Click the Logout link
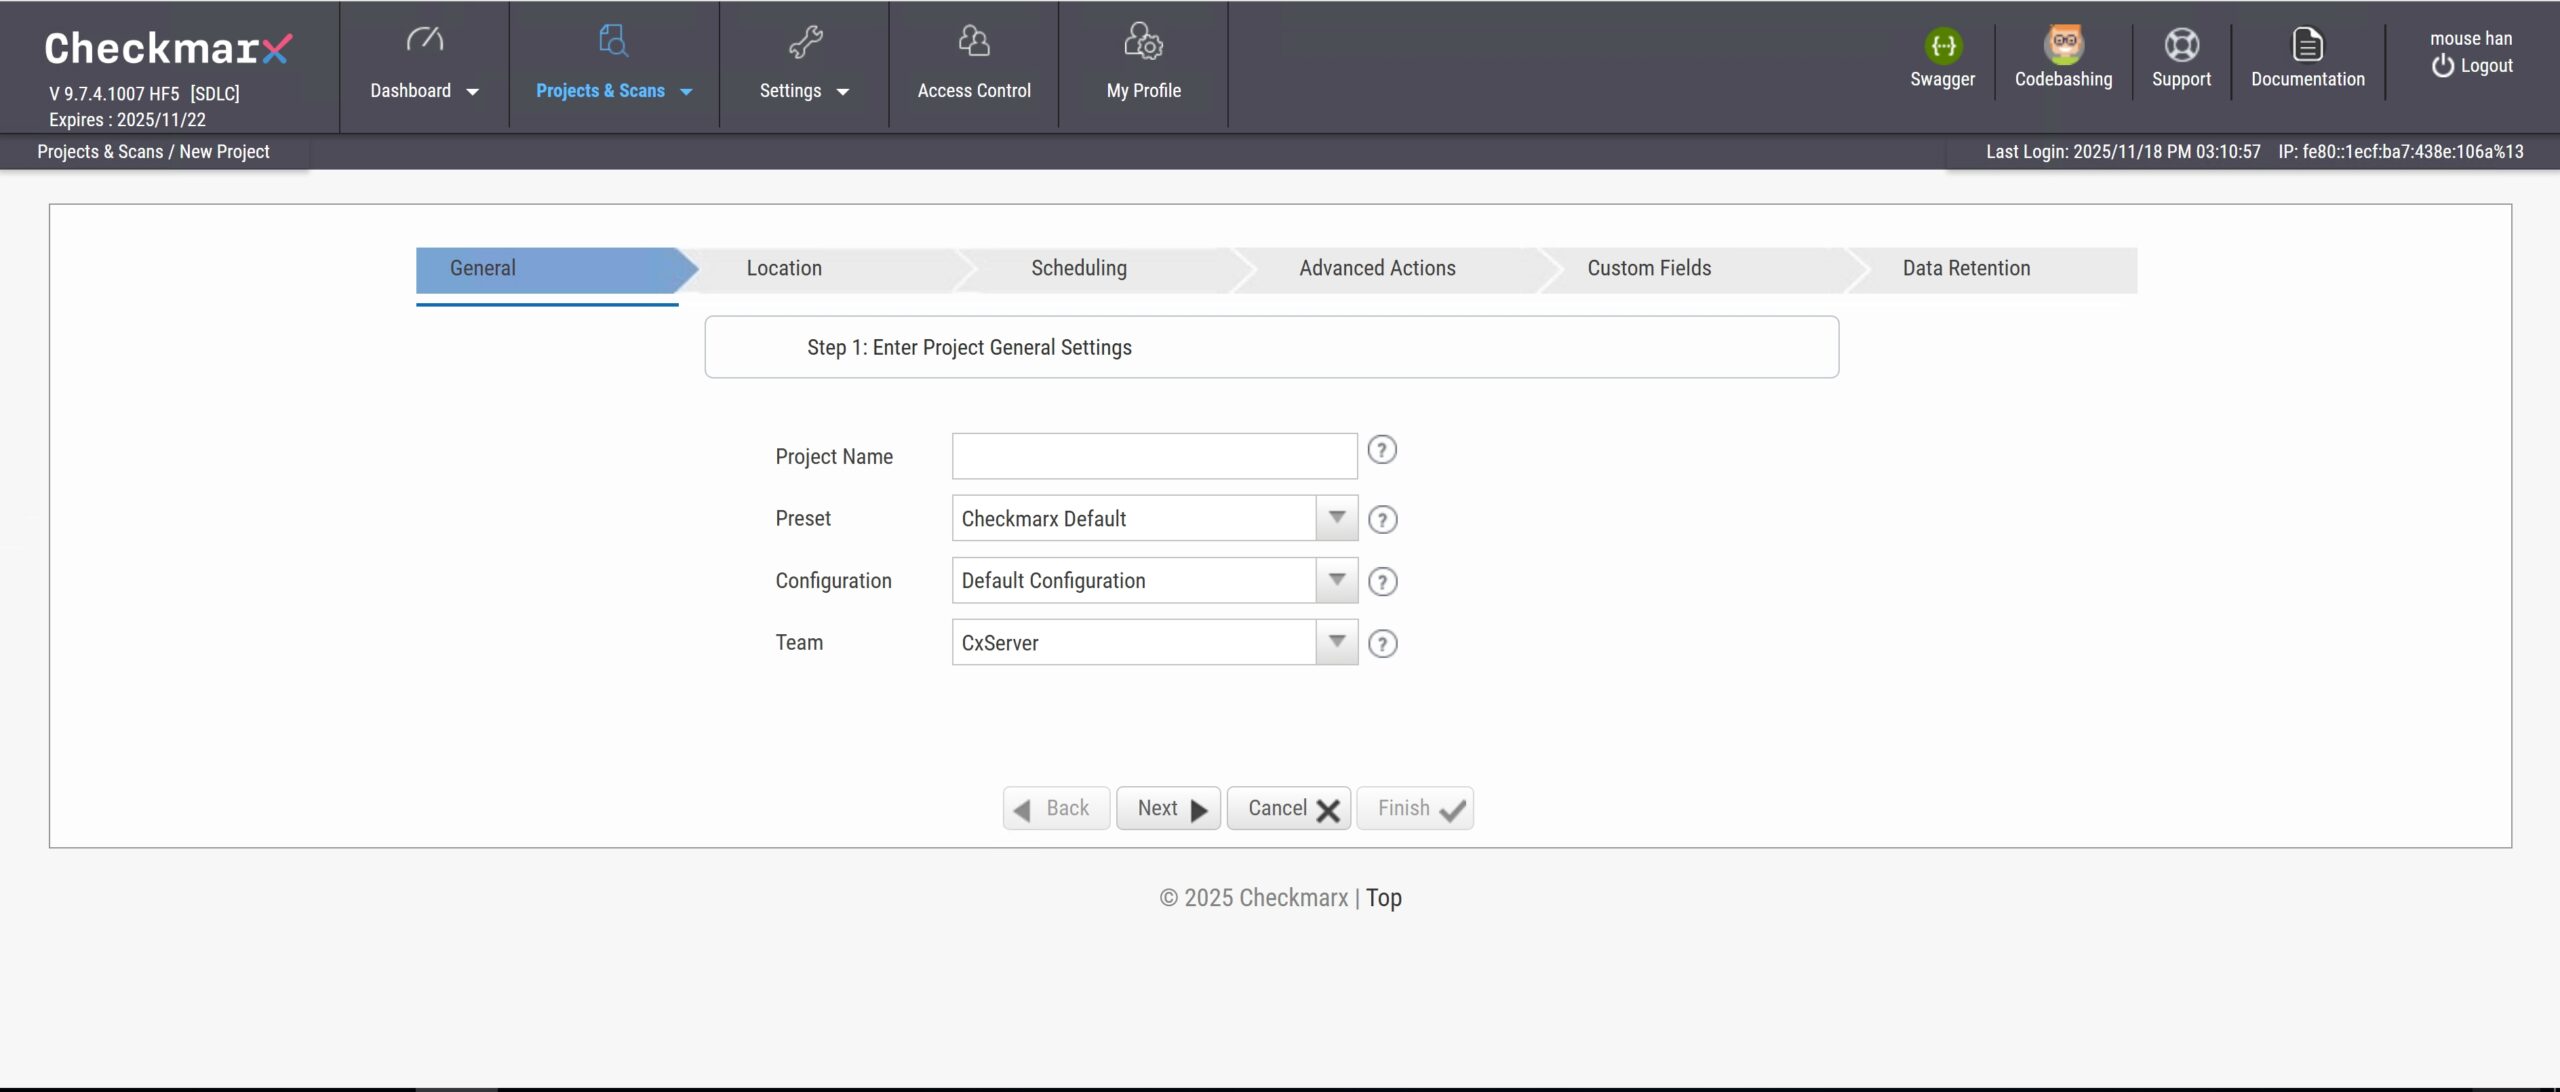2560x1092 pixels. tap(2473, 66)
